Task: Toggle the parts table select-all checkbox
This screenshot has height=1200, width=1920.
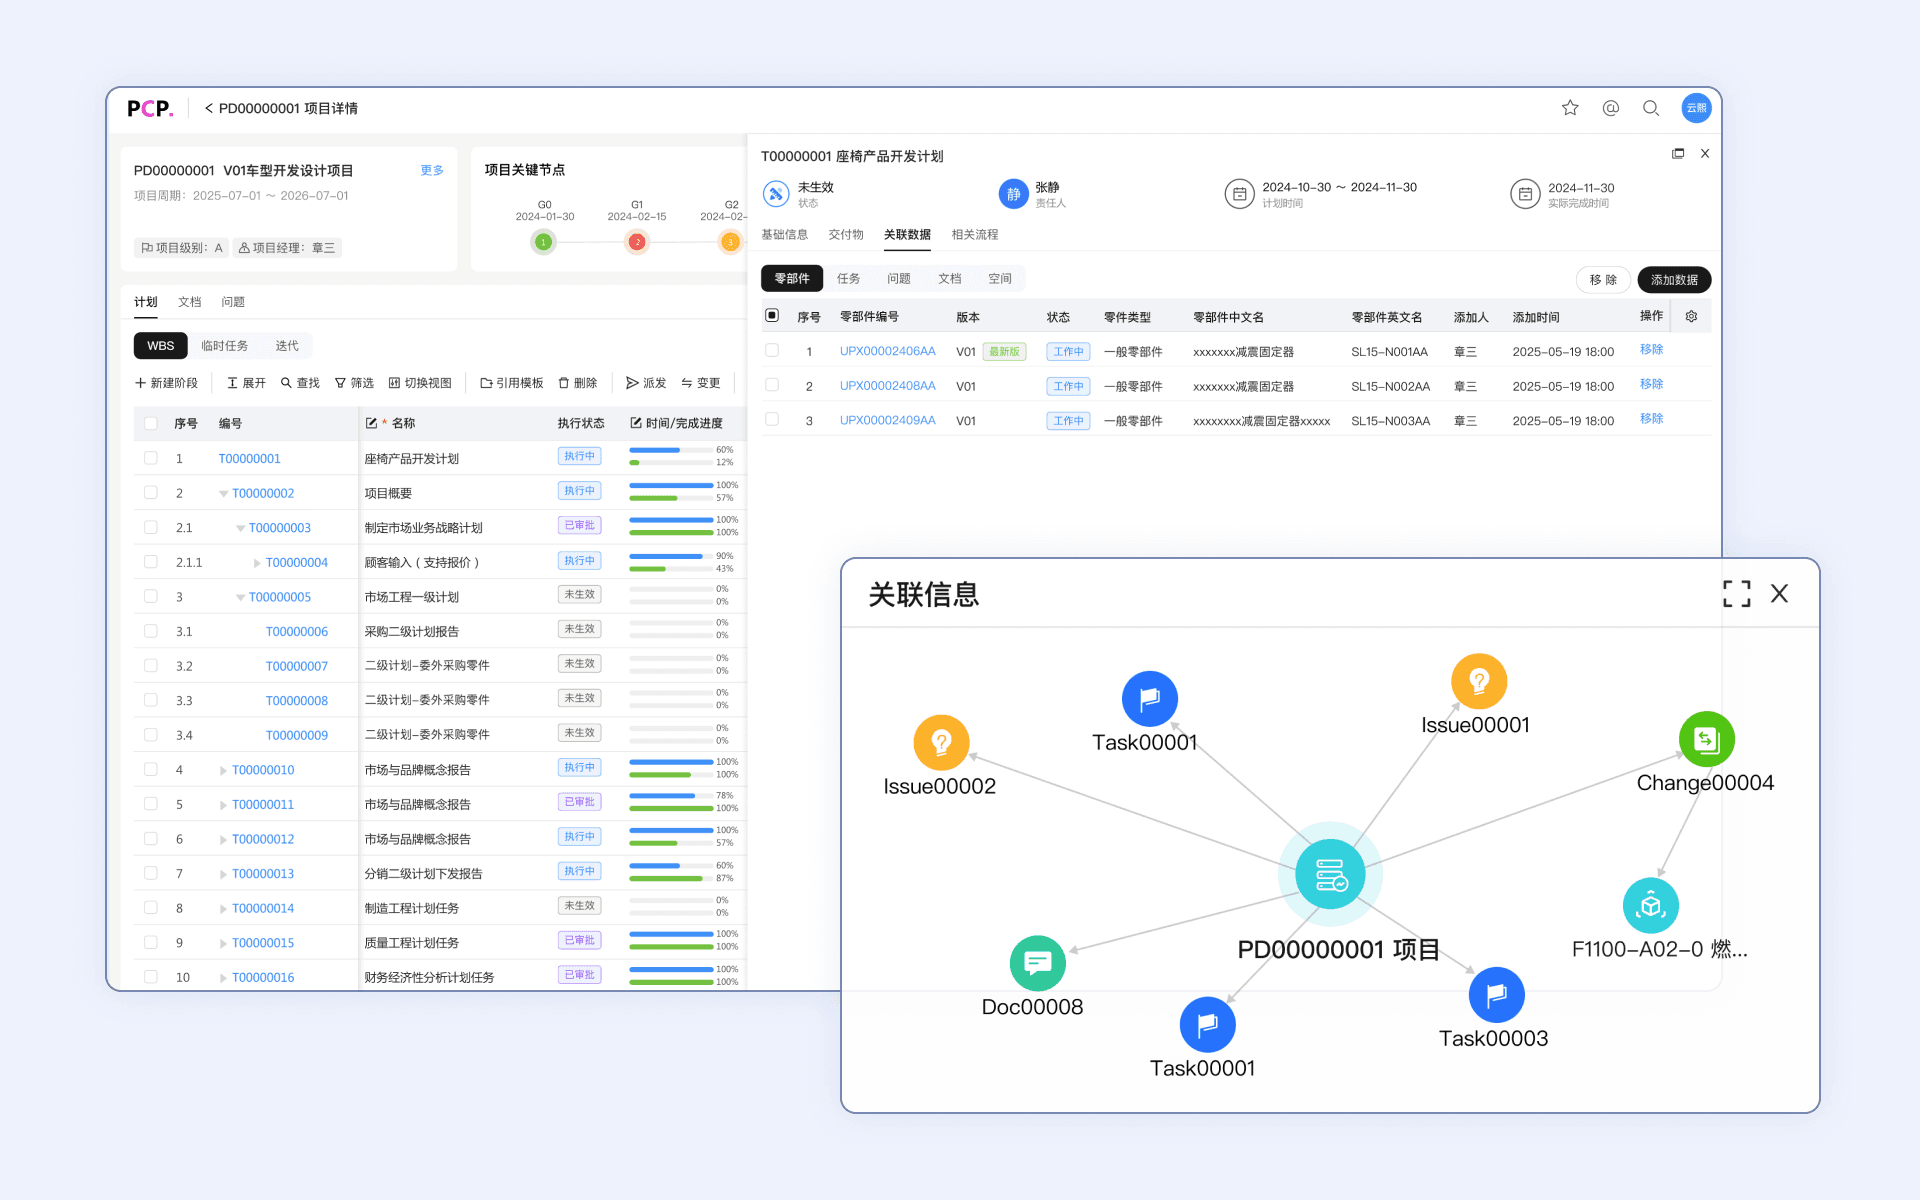Action: (x=772, y=316)
